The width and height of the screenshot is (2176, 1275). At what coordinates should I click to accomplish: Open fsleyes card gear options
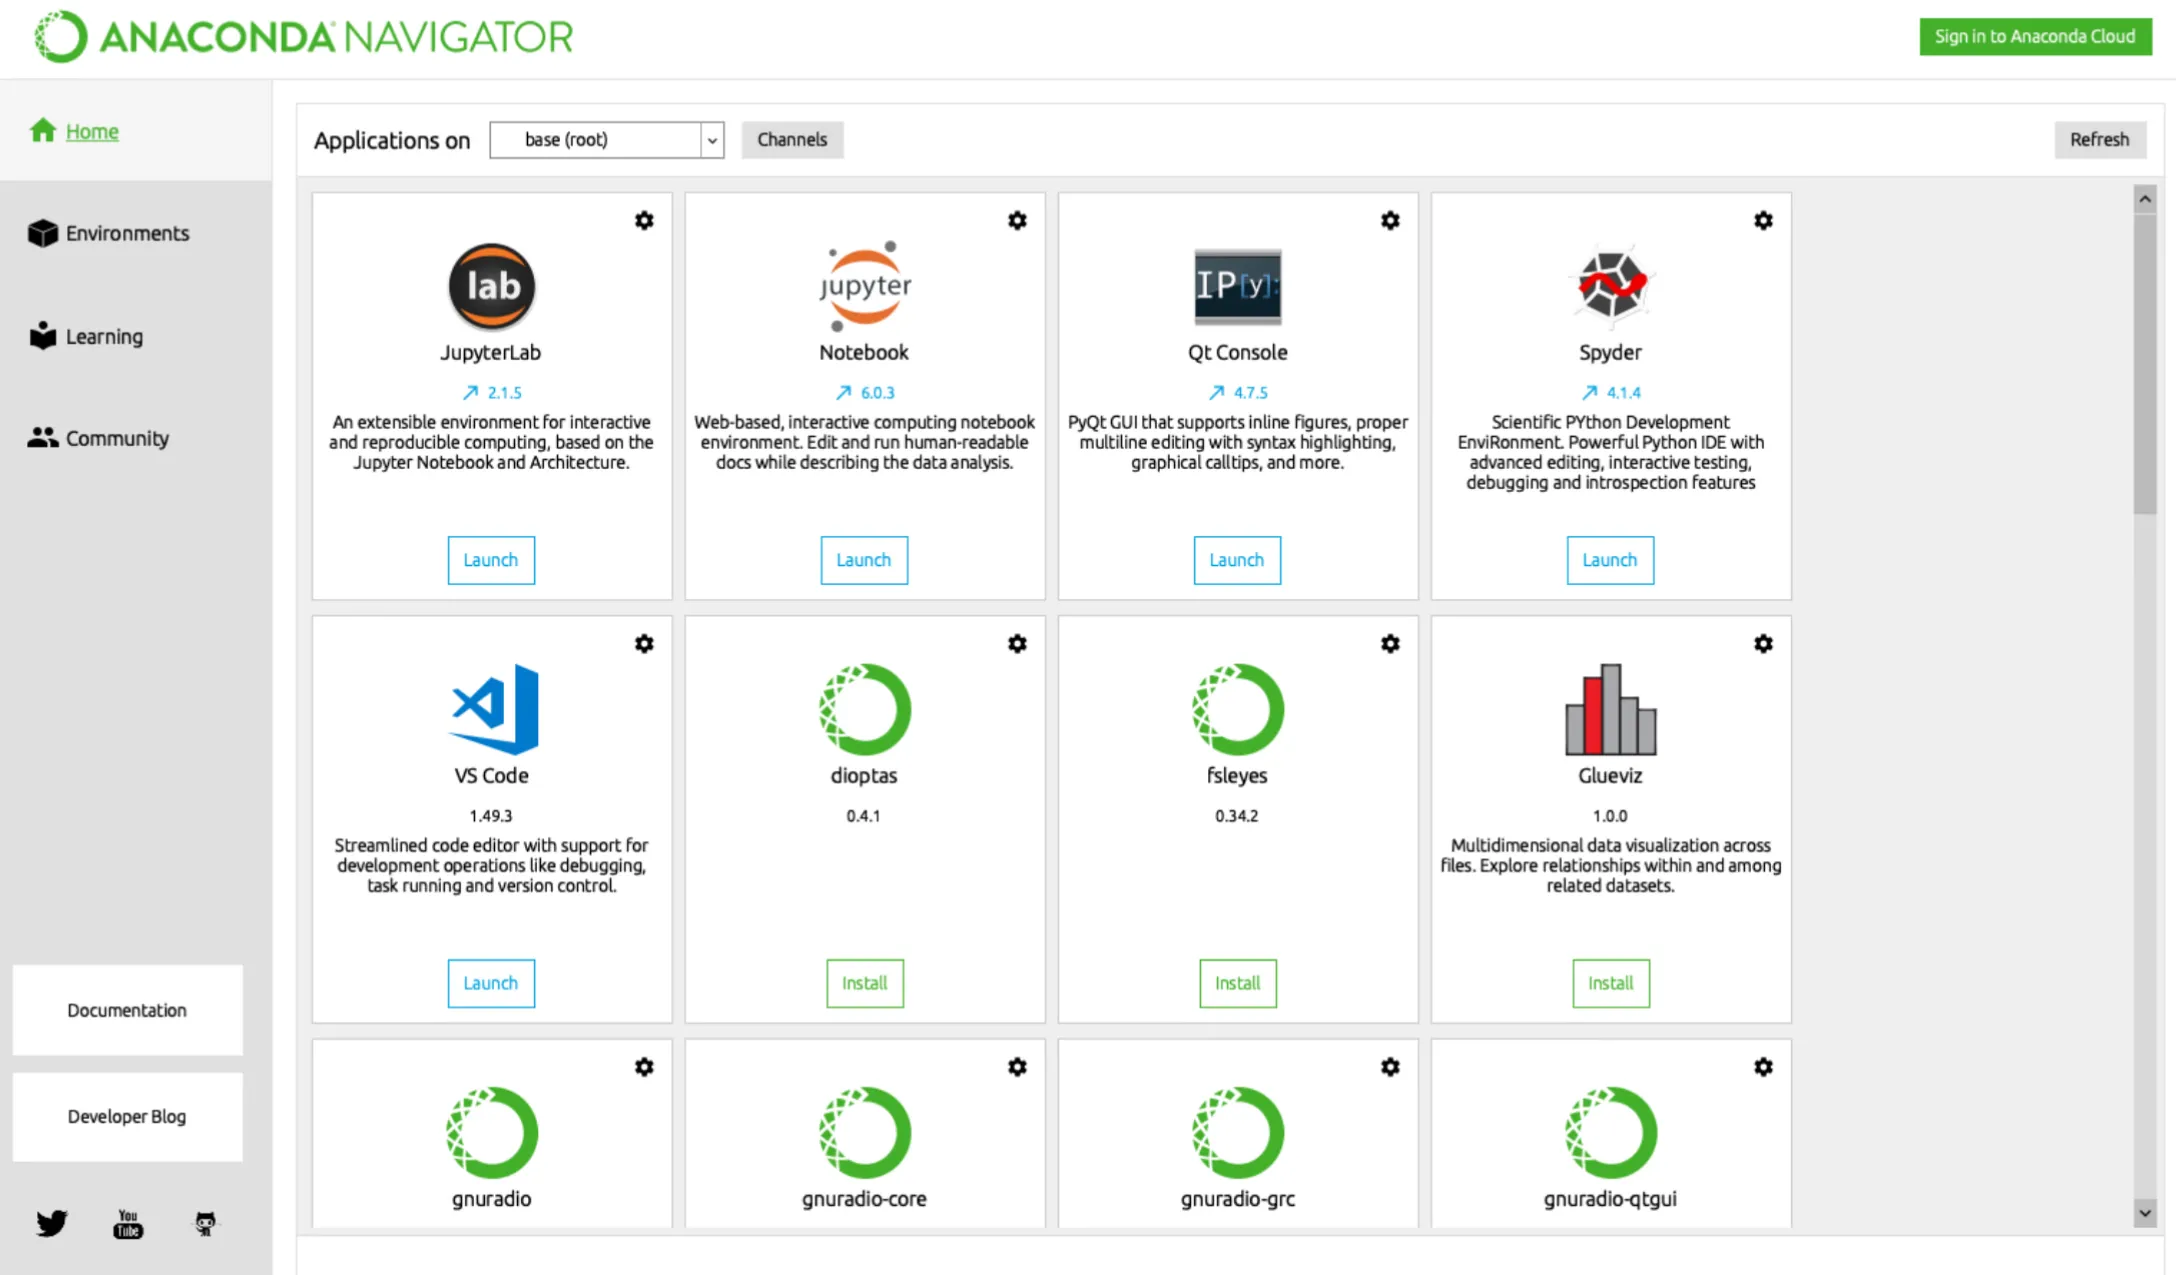point(1390,644)
